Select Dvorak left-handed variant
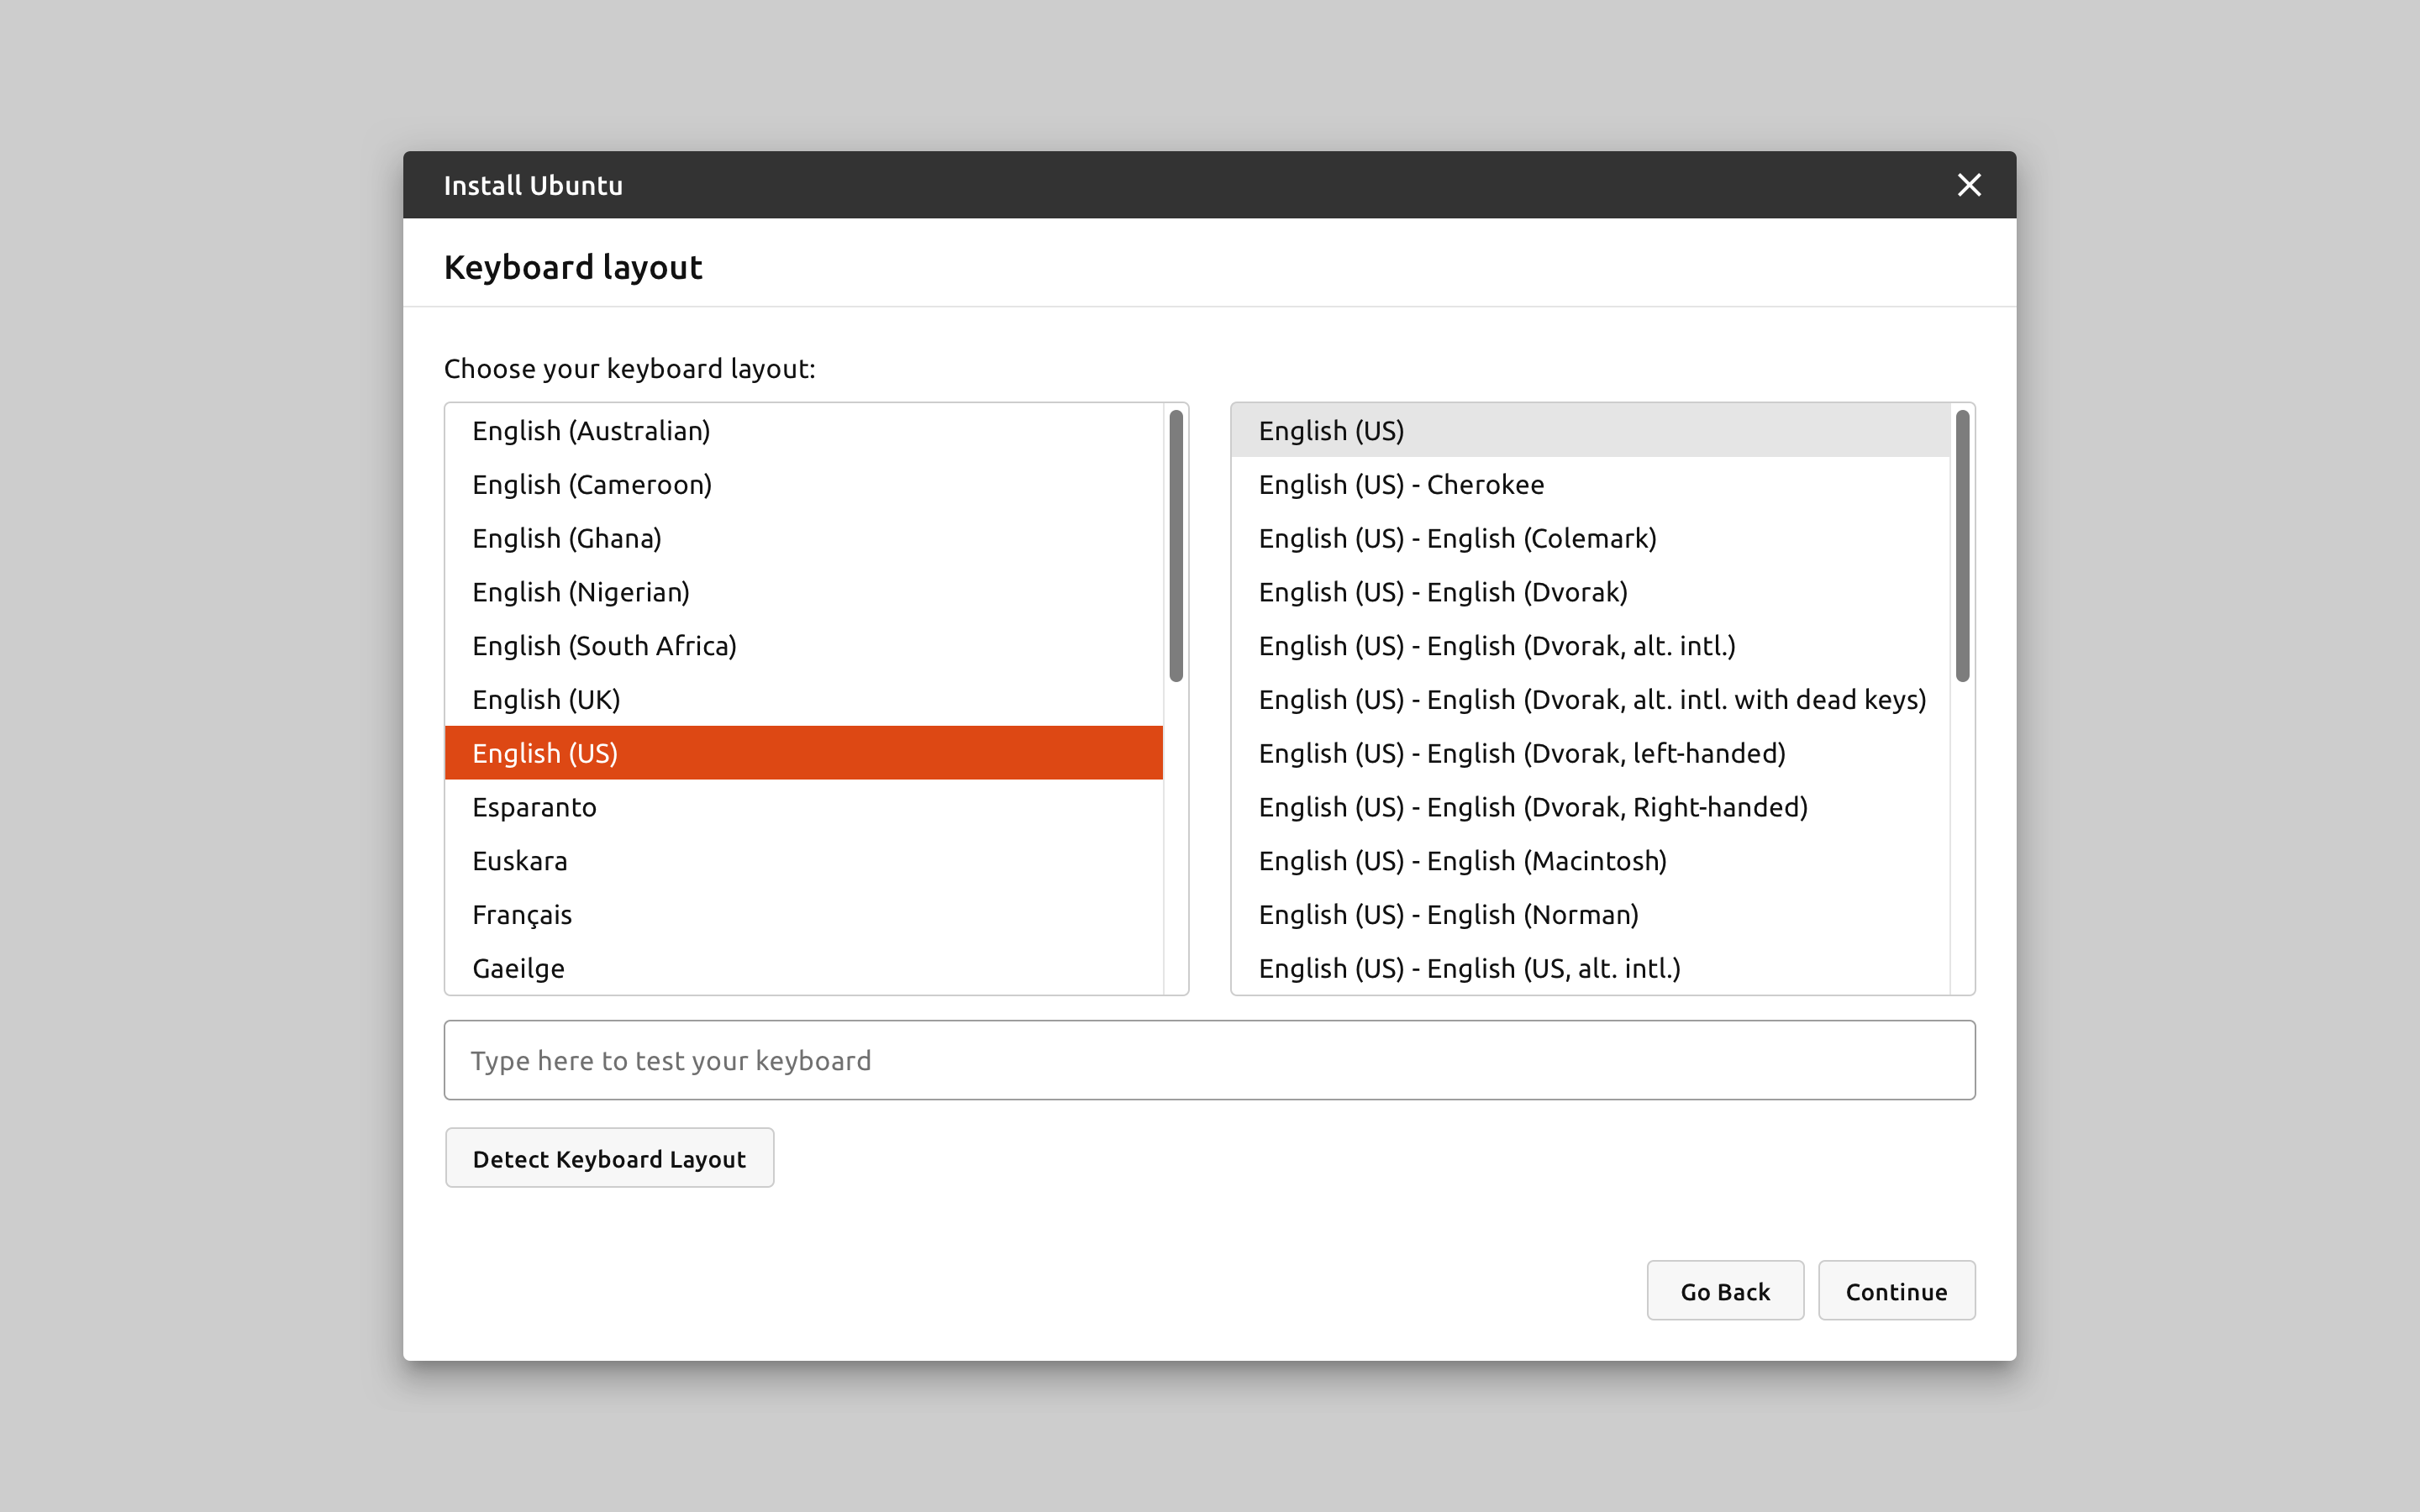 1521,753
